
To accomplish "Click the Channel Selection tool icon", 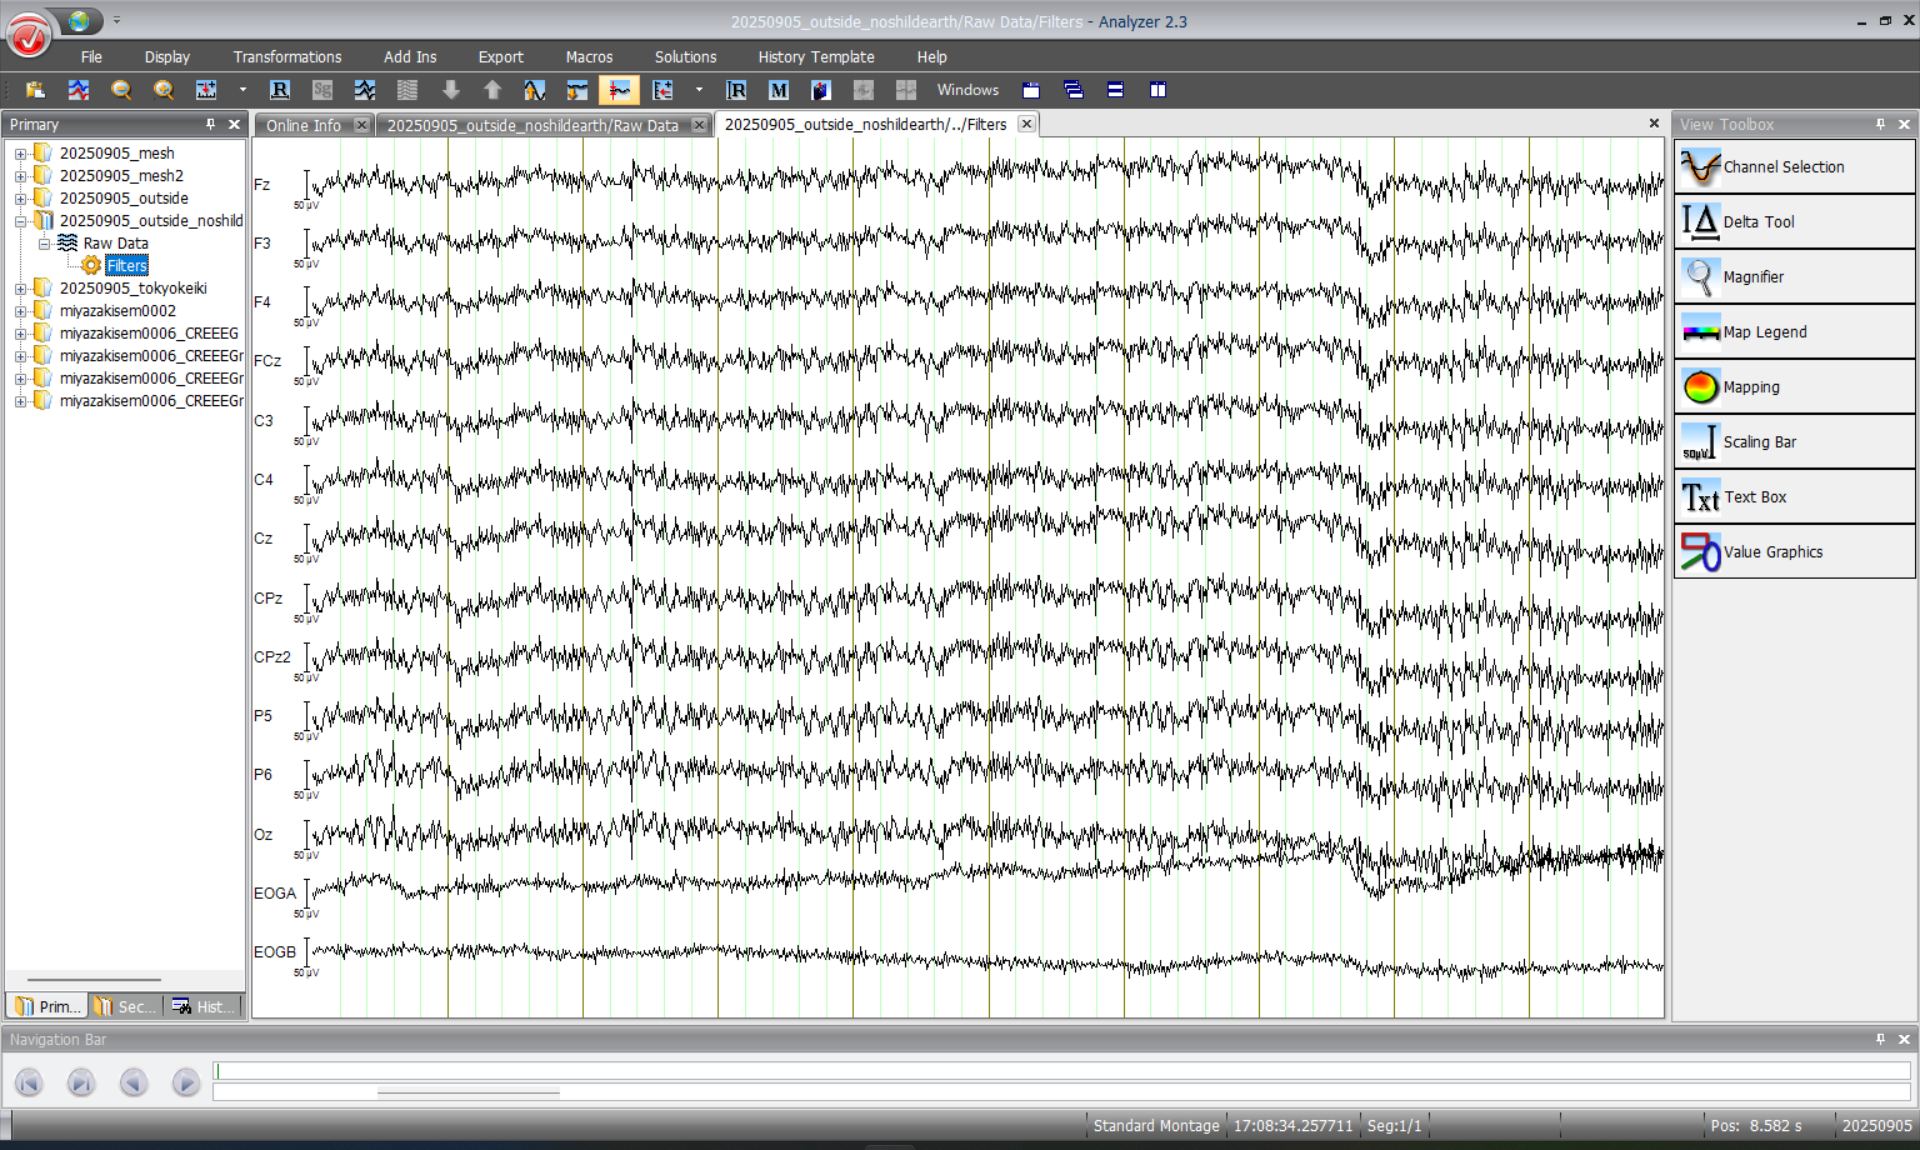I will point(1700,167).
